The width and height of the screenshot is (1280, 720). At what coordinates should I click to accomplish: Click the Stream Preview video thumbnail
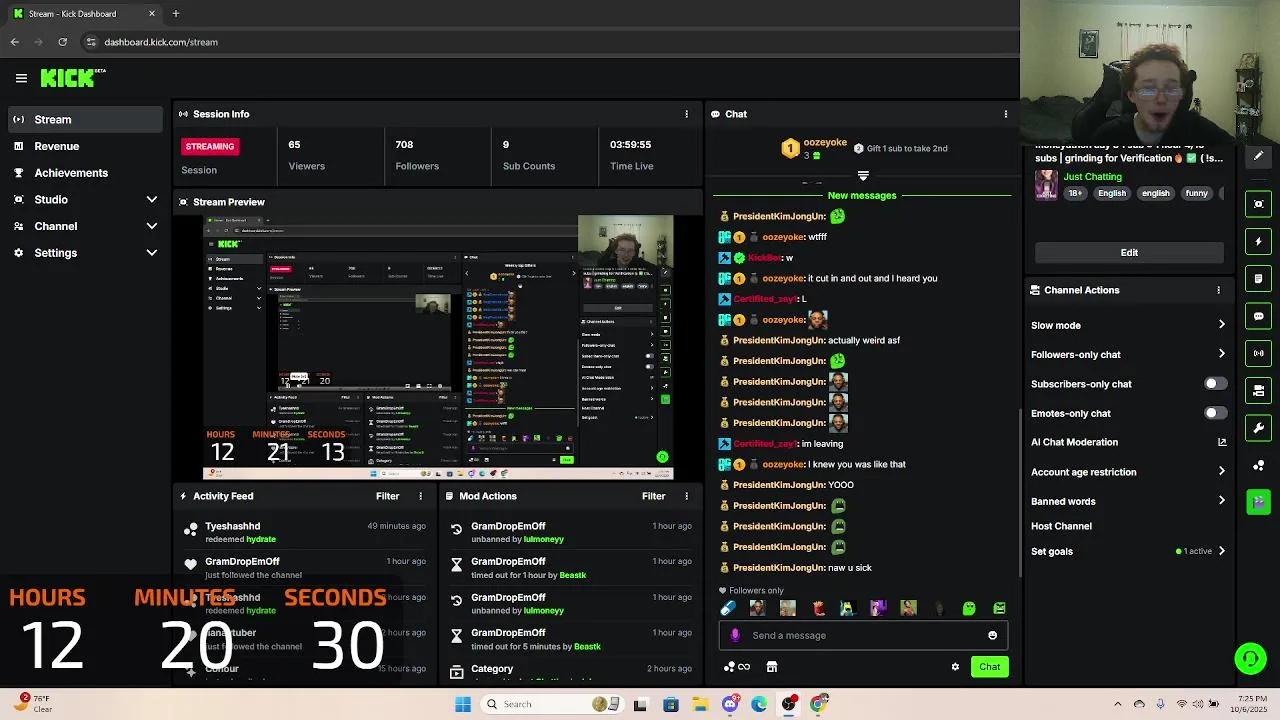pos(438,347)
